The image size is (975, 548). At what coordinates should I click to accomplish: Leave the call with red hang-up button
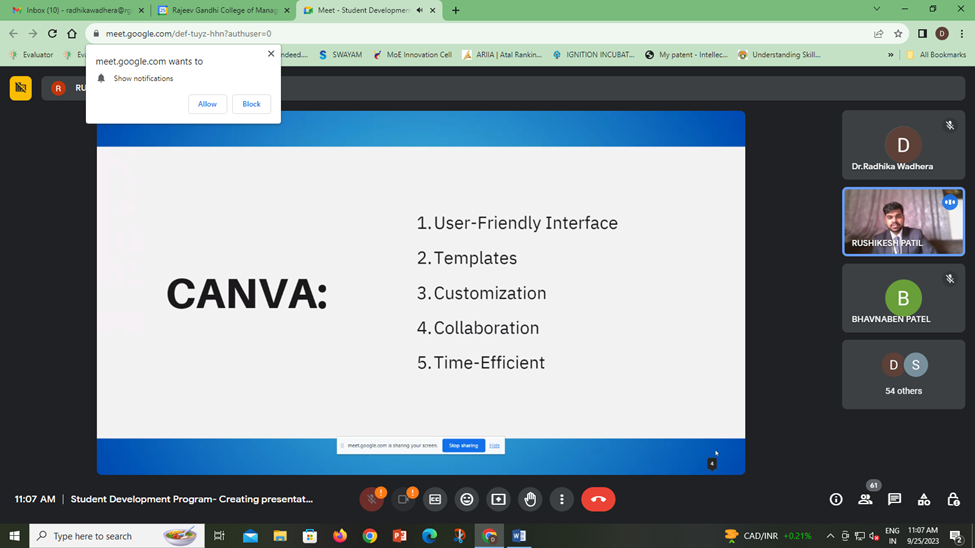coord(598,499)
